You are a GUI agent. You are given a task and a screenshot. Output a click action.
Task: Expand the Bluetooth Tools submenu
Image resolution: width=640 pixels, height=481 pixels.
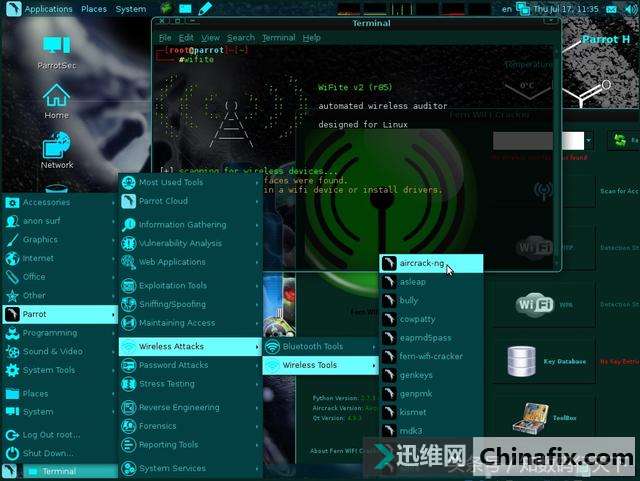[x=312, y=346]
